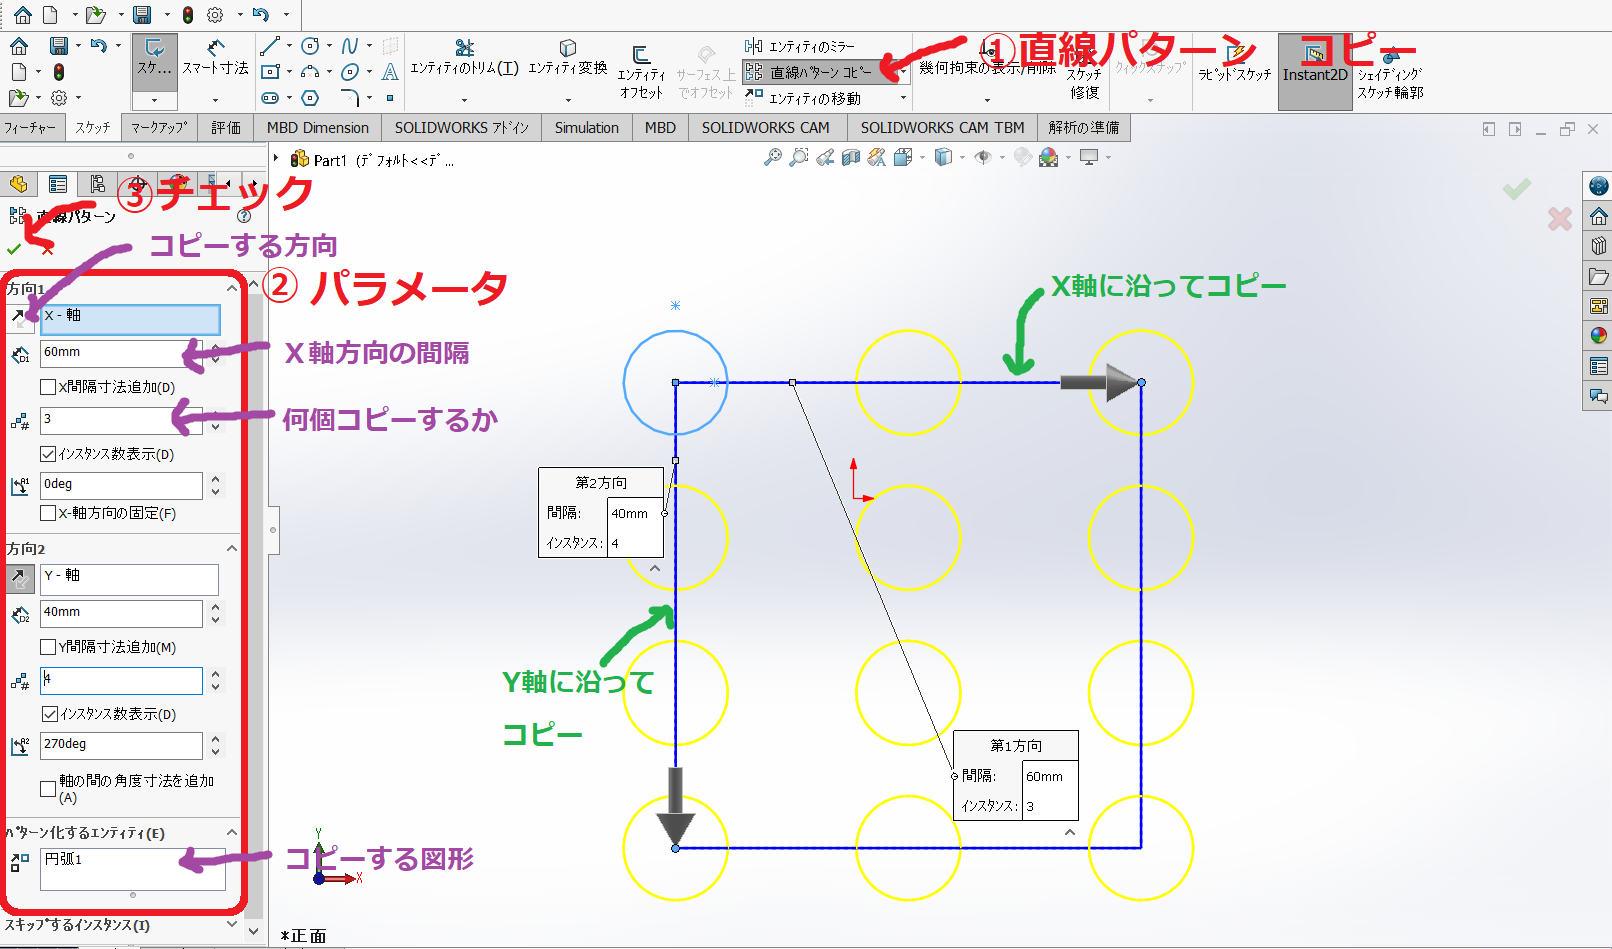Open the Sketch button dropdown arrow
Image resolution: width=1612 pixels, height=949 pixels.
pyautogui.click(x=154, y=100)
